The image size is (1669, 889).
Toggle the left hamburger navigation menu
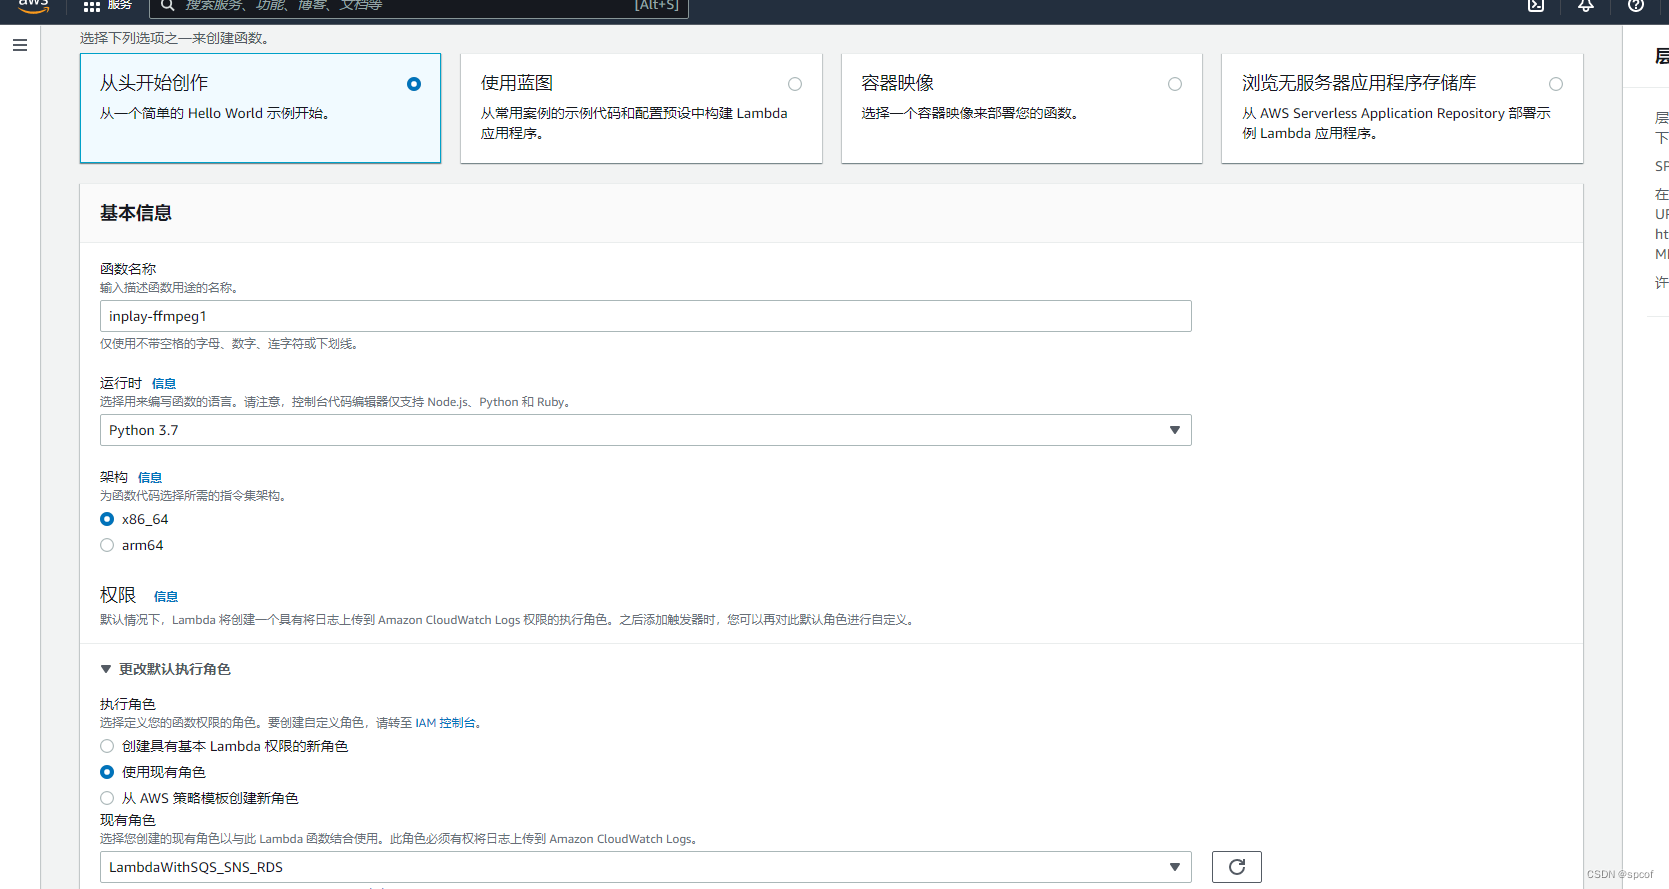point(20,45)
